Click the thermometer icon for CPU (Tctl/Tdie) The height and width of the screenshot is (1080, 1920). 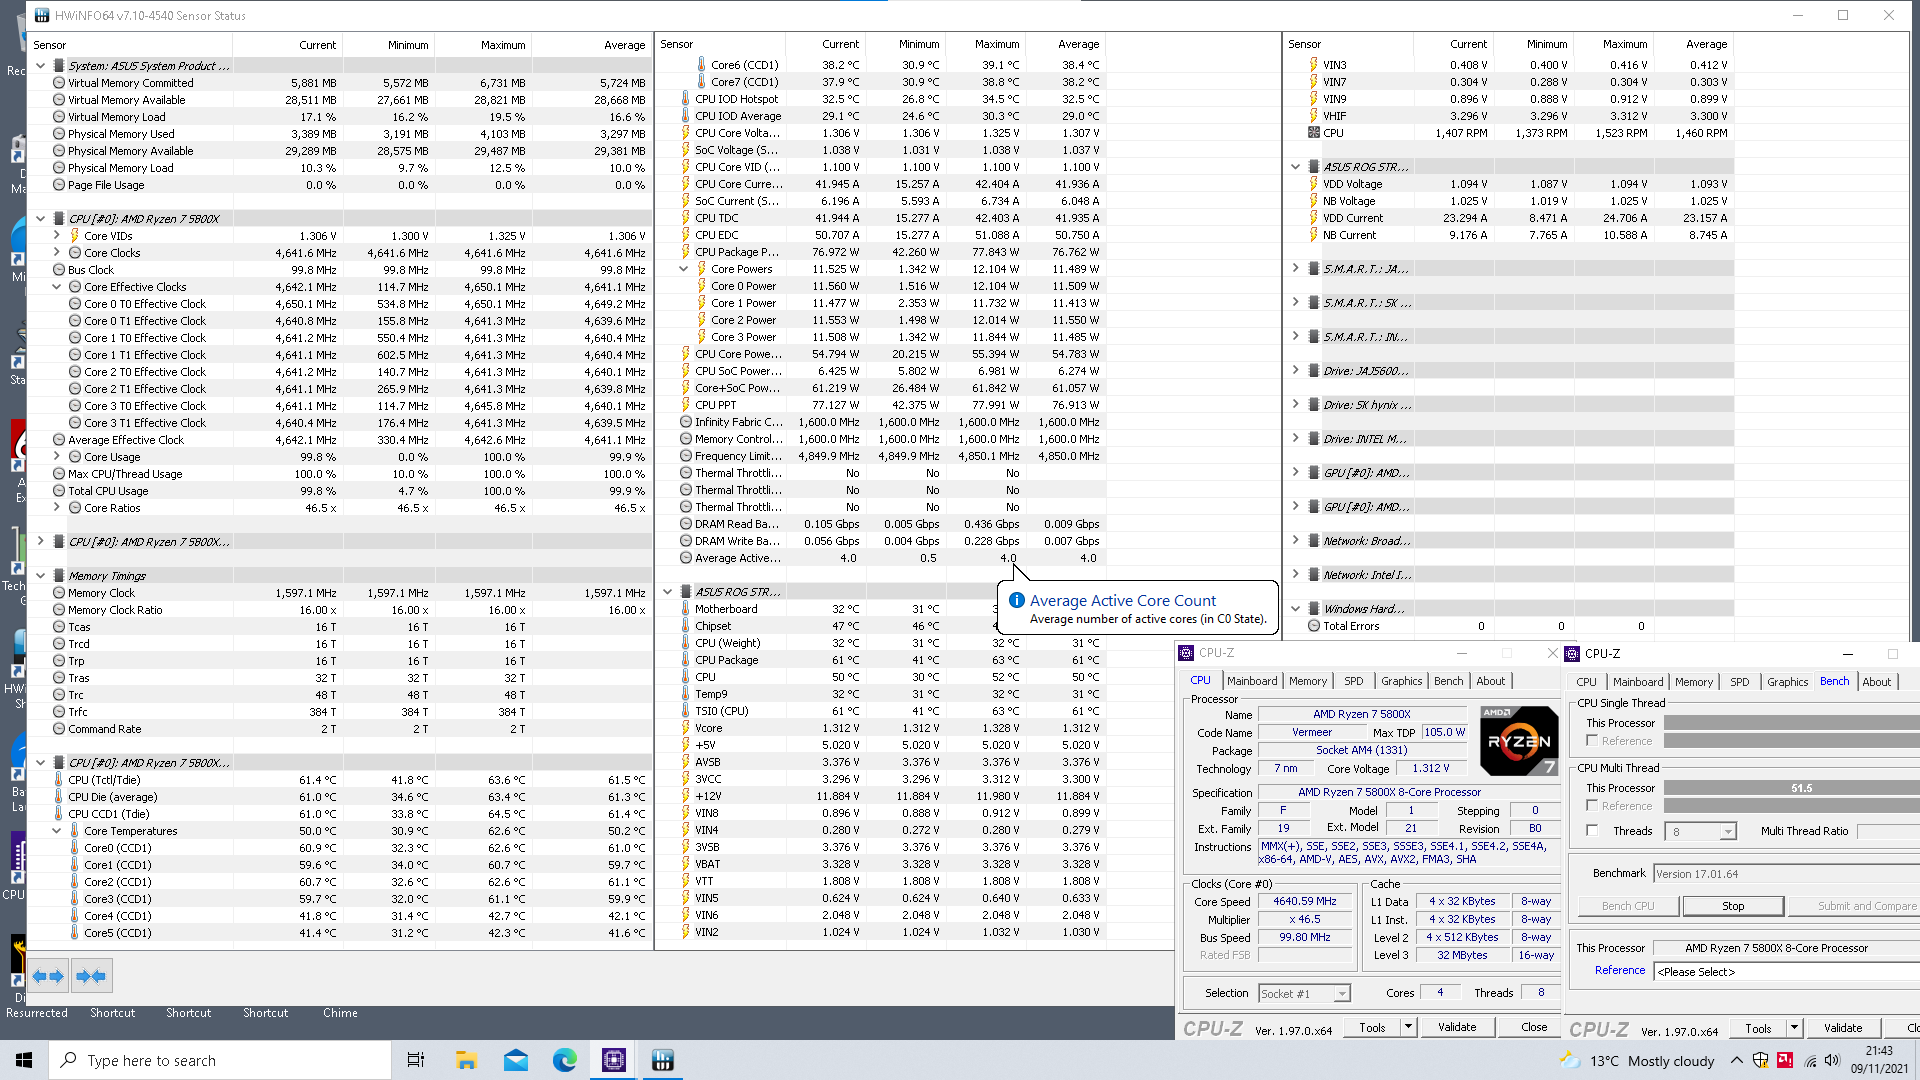tap(59, 780)
